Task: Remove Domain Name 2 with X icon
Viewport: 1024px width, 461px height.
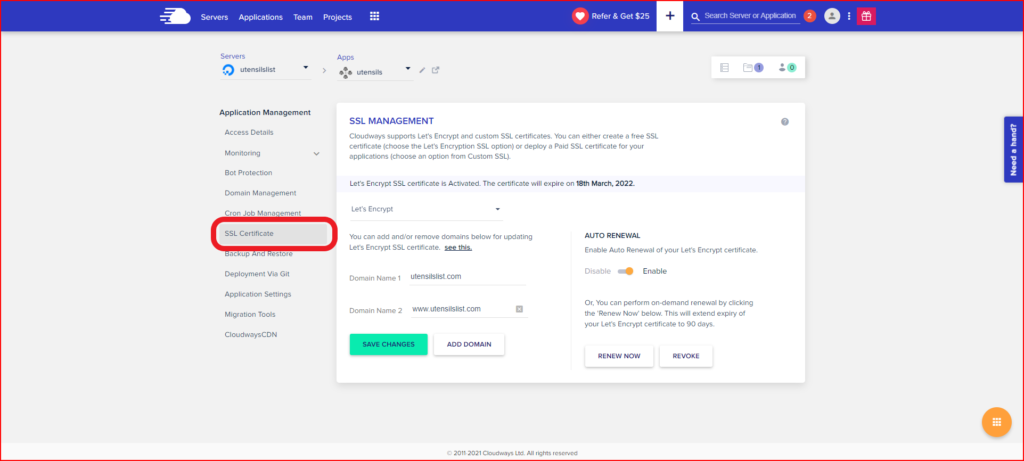Action: point(519,310)
